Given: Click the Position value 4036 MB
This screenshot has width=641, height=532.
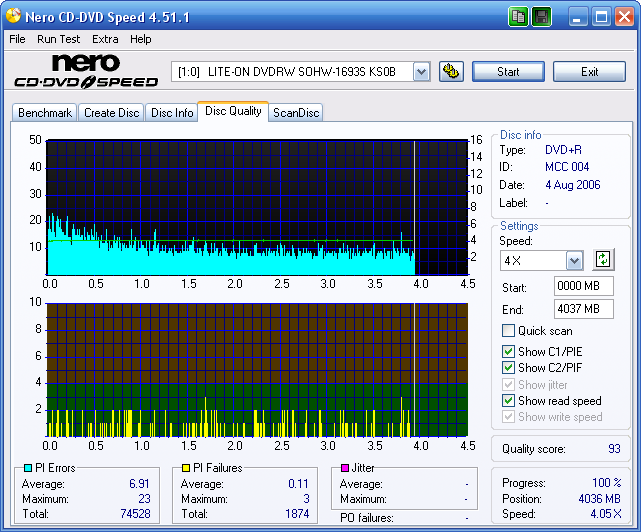Looking at the screenshot, I should point(599,499).
